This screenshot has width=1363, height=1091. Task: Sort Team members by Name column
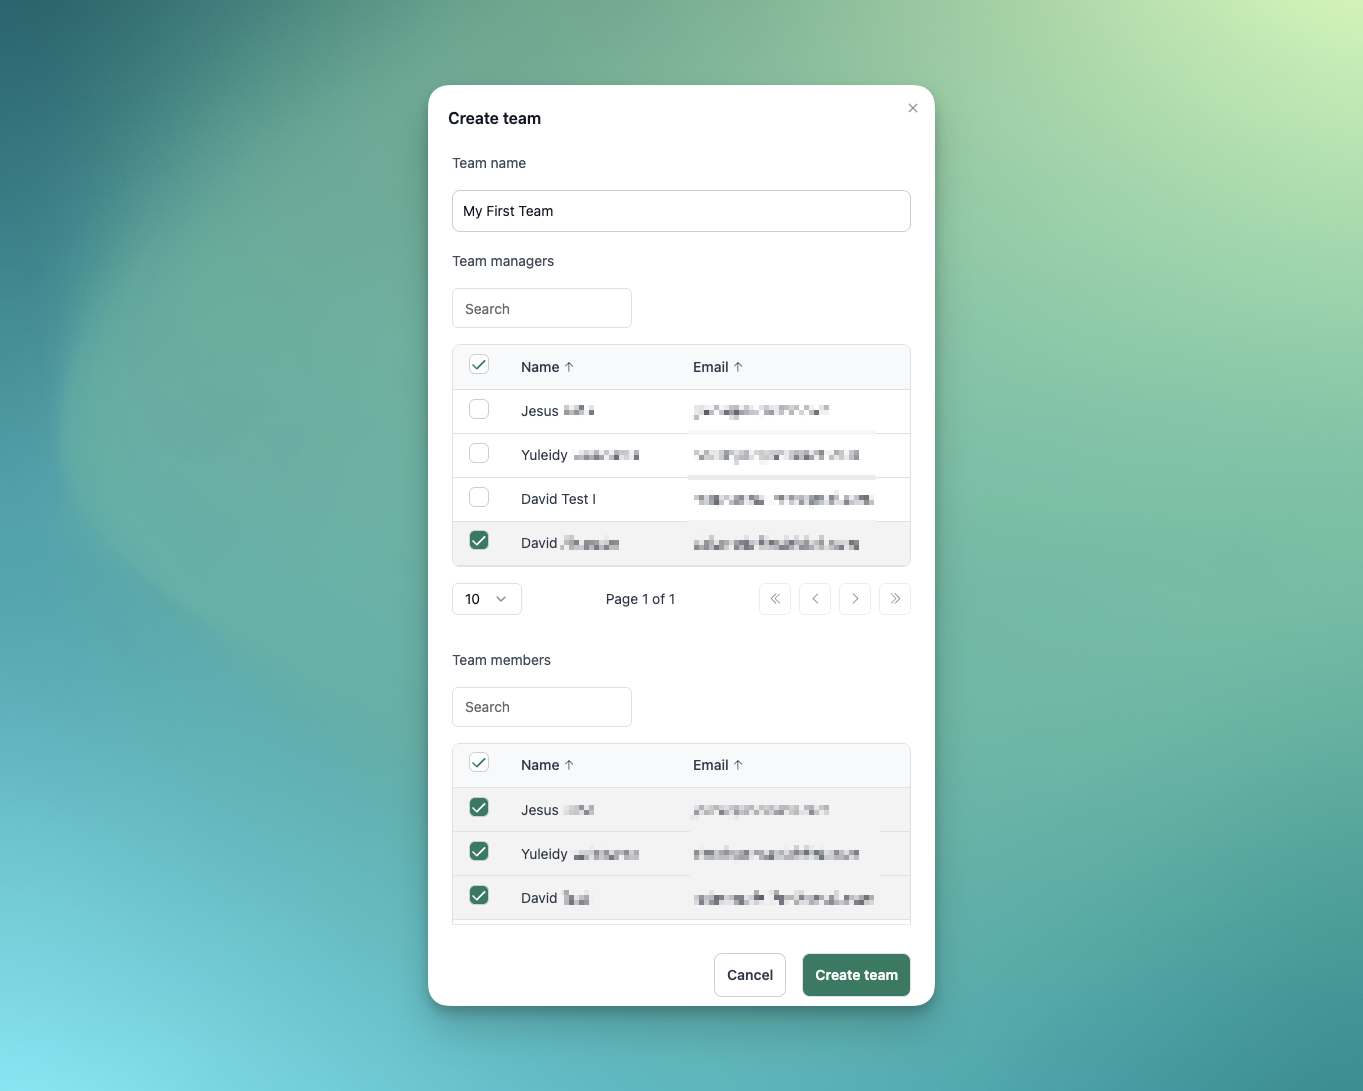coord(547,765)
